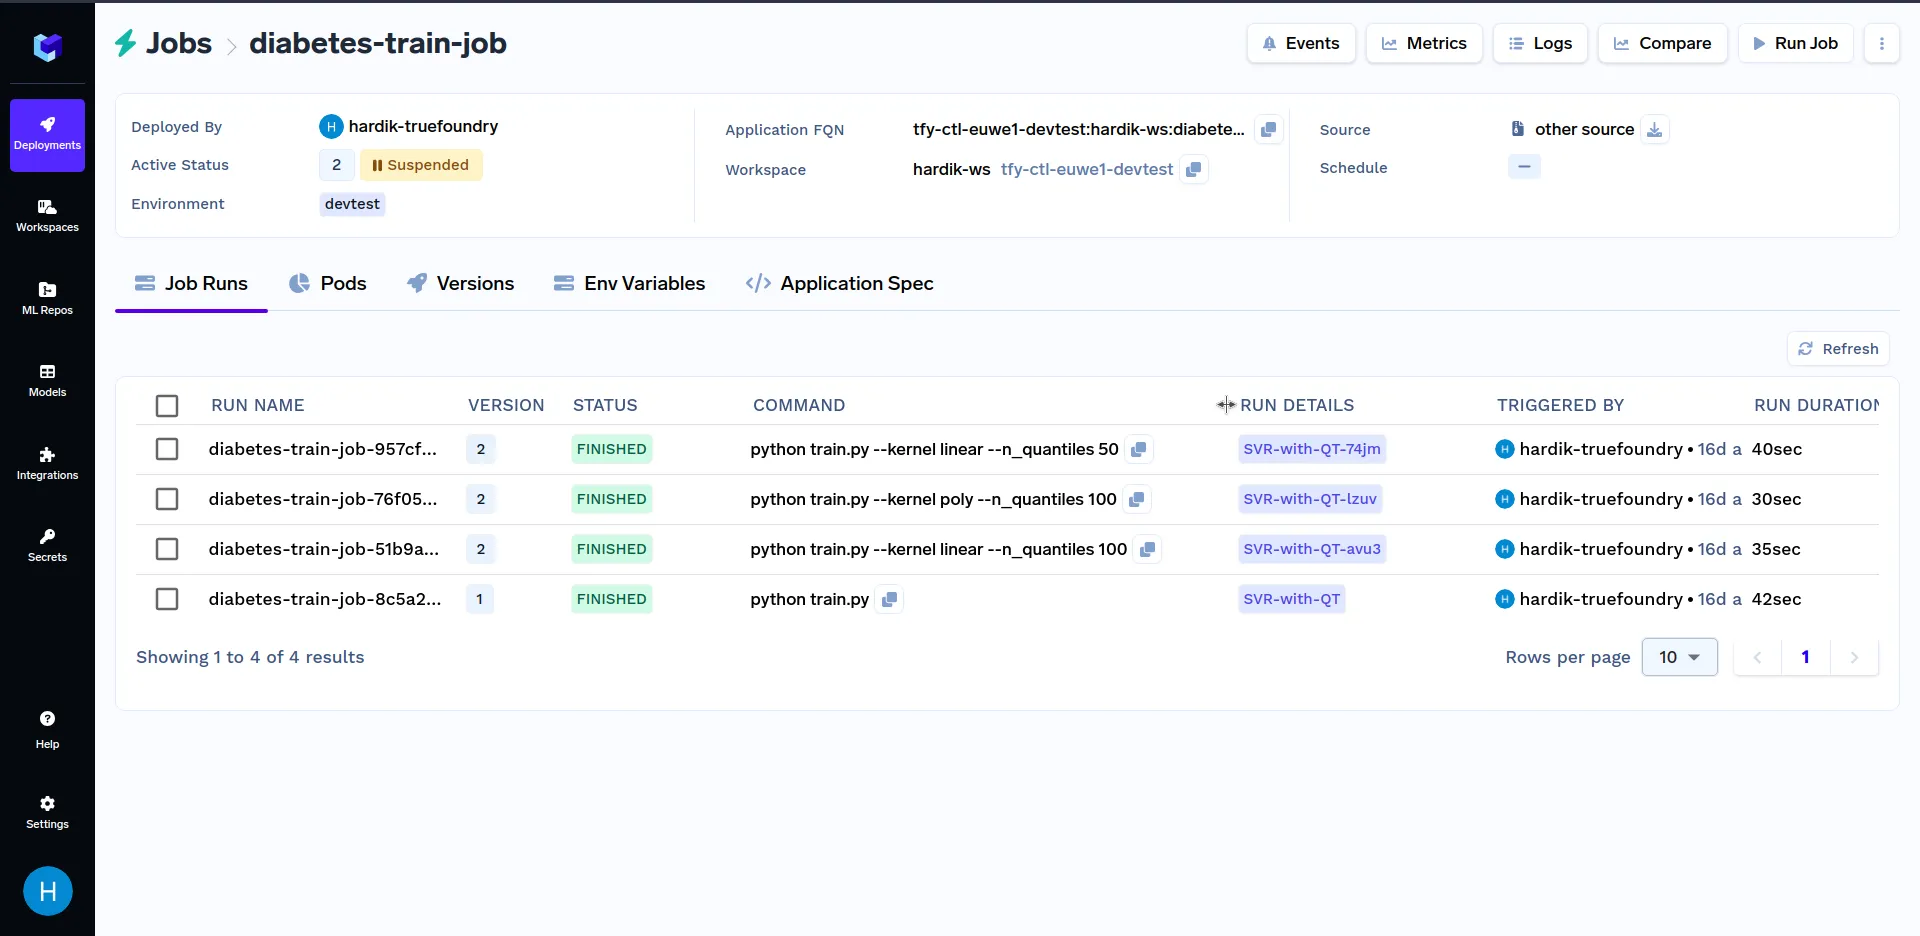The image size is (1920, 936).
Task: Copy the Application FQN value
Action: click(1268, 129)
